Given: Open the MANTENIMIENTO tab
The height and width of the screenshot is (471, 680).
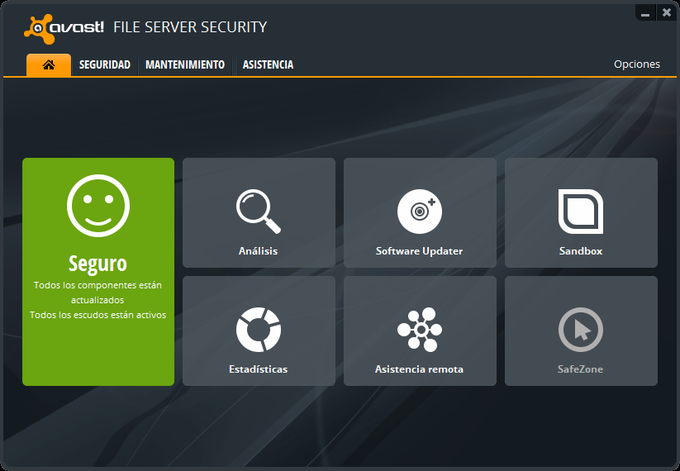Looking at the screenshot, I should (185, 65).
